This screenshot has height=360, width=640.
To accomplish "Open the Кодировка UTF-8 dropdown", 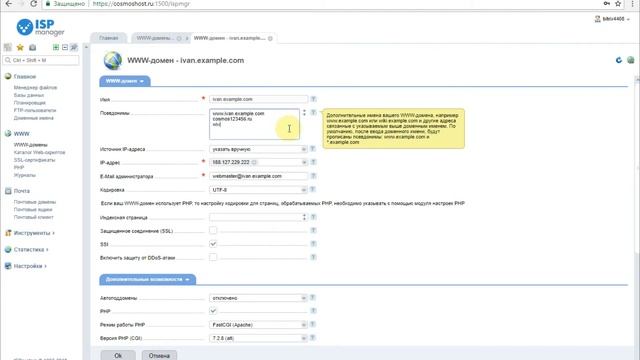I will pyautogui.click(x=258, y=190).
